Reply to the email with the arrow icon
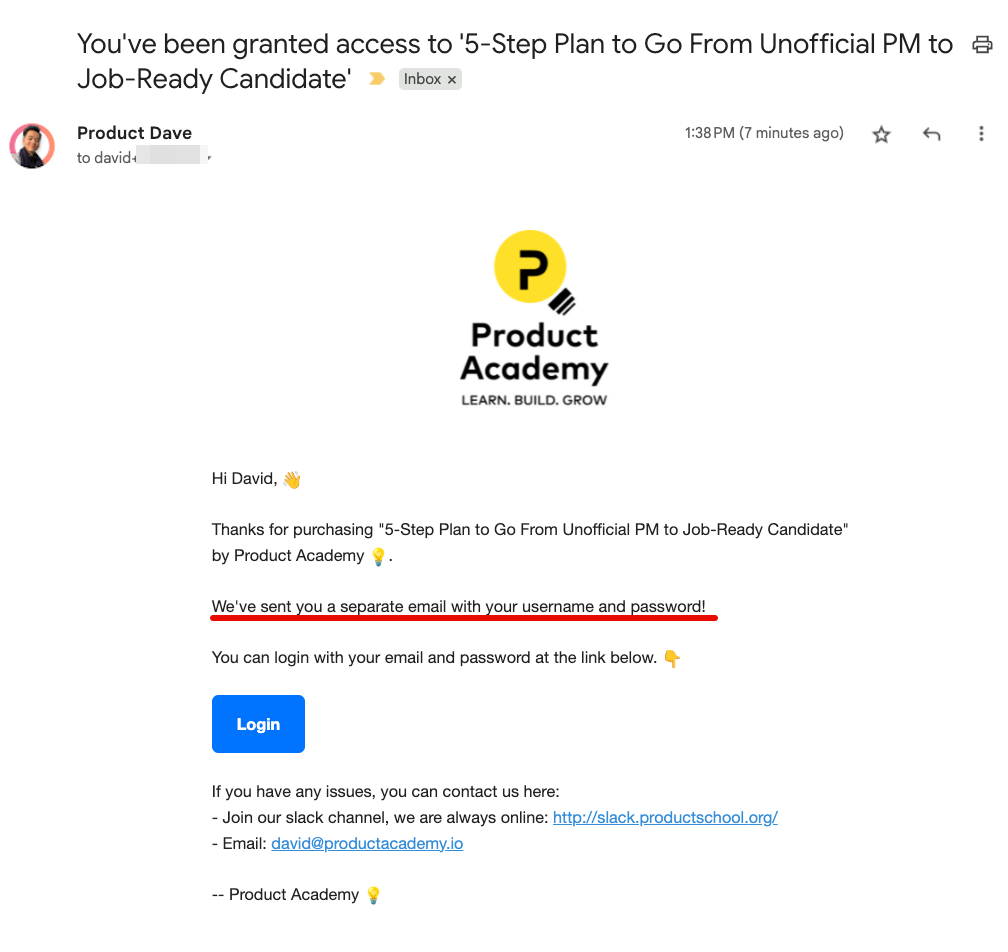The height and width of the screenshot is (952, 1008). [932, 134]
